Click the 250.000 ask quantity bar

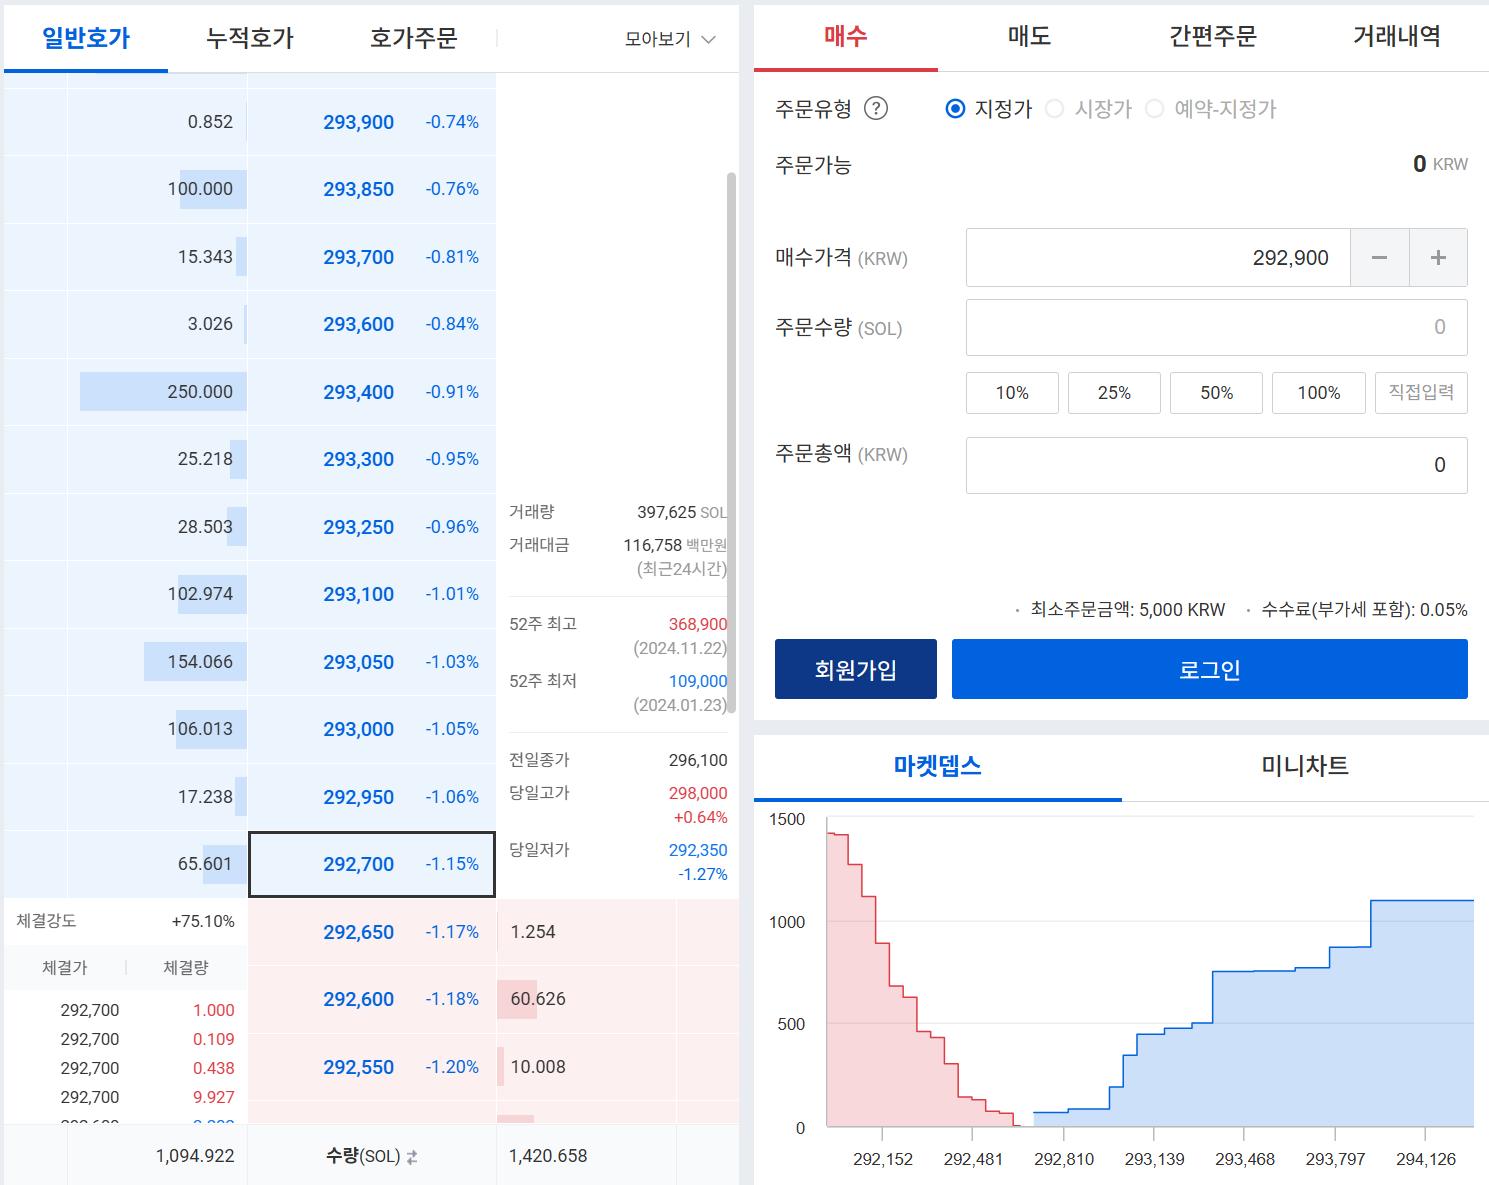(163, 392)
